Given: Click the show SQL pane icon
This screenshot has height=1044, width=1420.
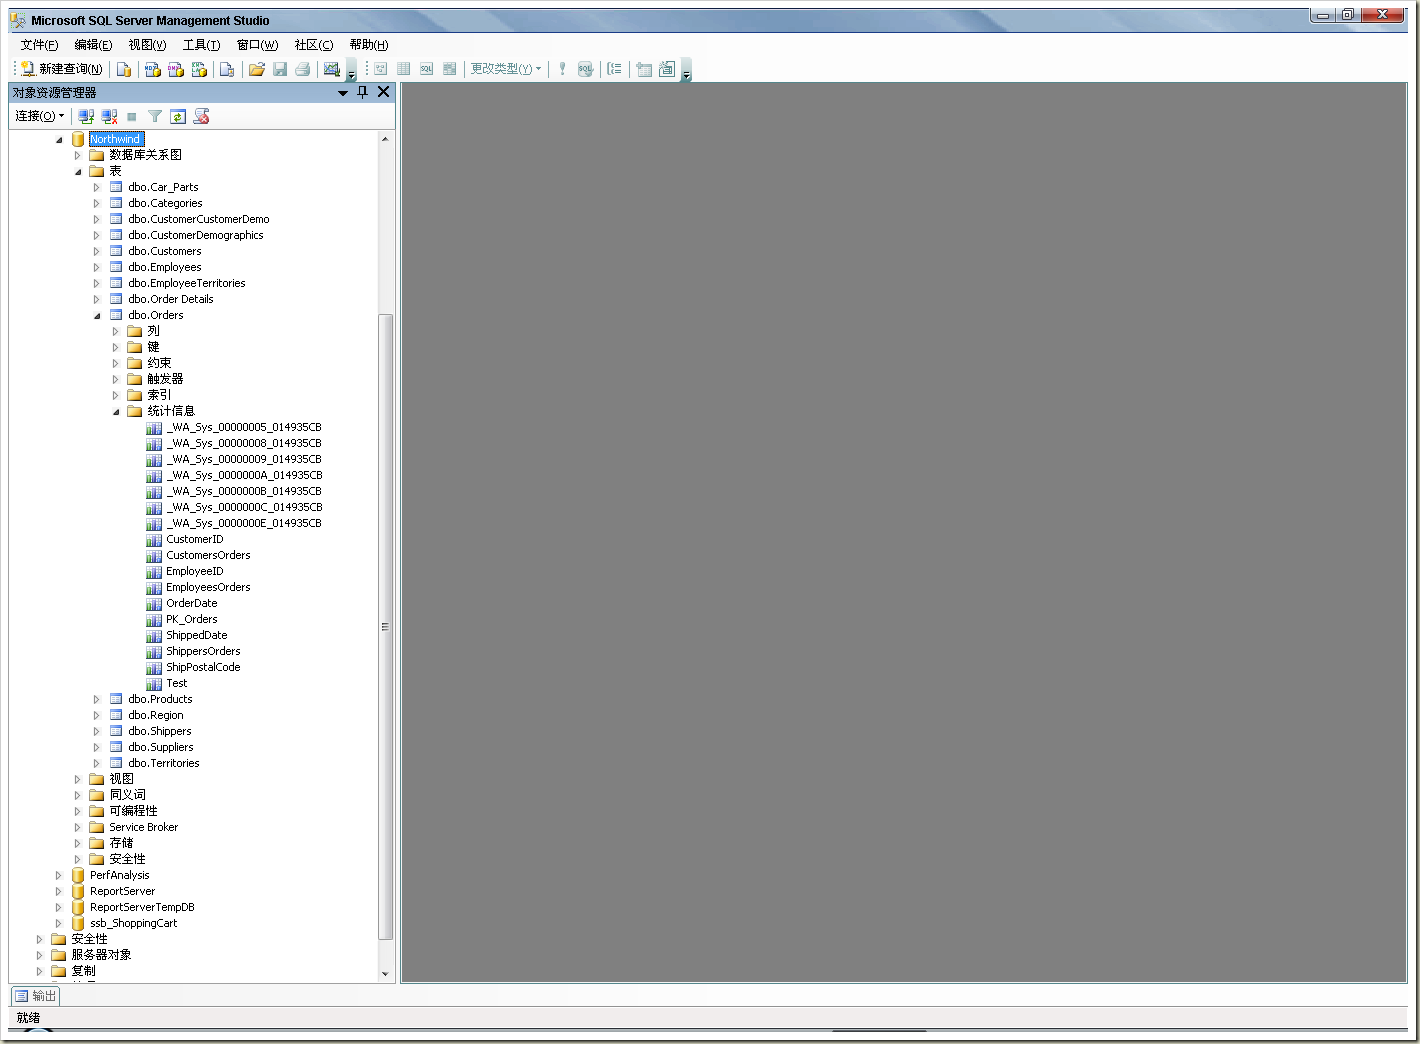Looking at the screenshot, I should click(x=427, y=69).
